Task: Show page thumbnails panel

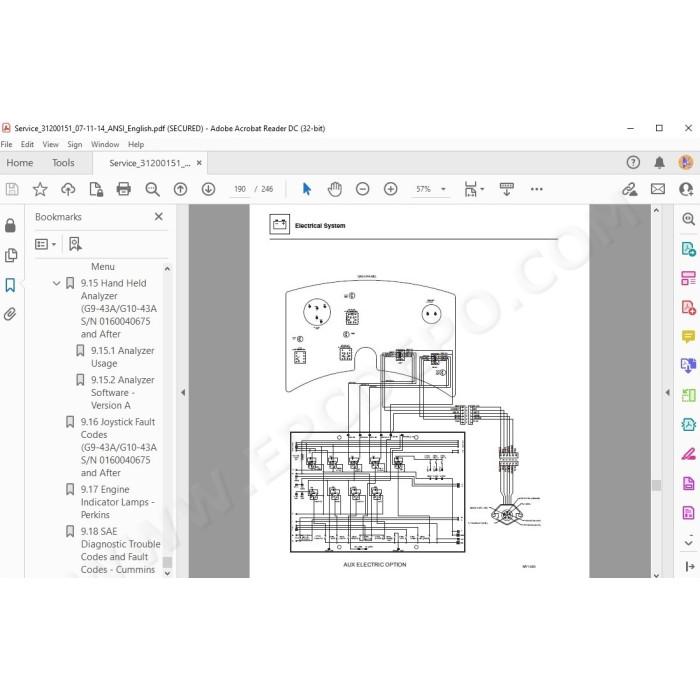Action: click(10, 255)
